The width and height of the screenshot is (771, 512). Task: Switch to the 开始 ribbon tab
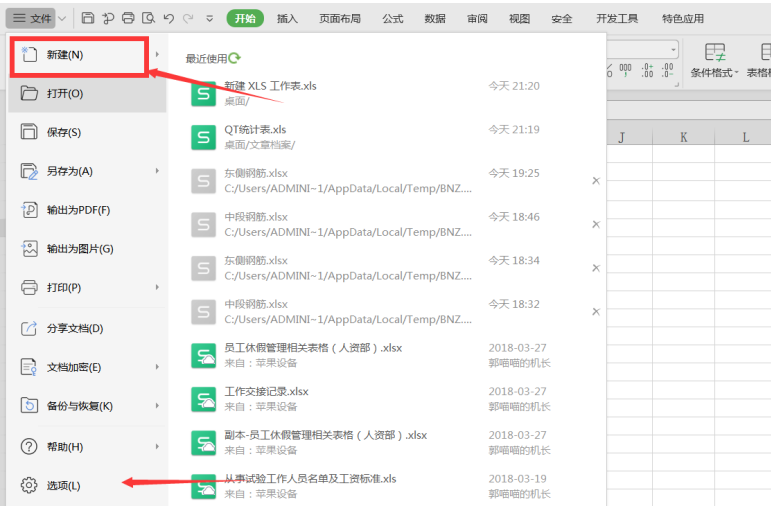pyautogui.click(x=245, y=18)
